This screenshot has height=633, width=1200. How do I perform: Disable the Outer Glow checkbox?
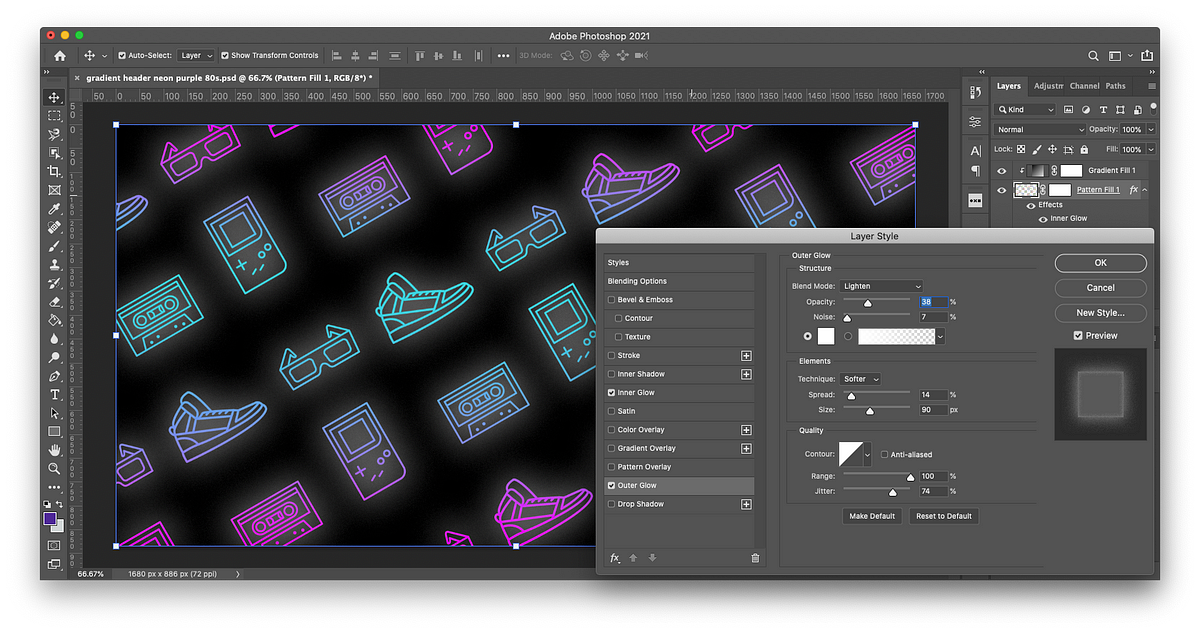pyautogui.click(x=612, y=486)
